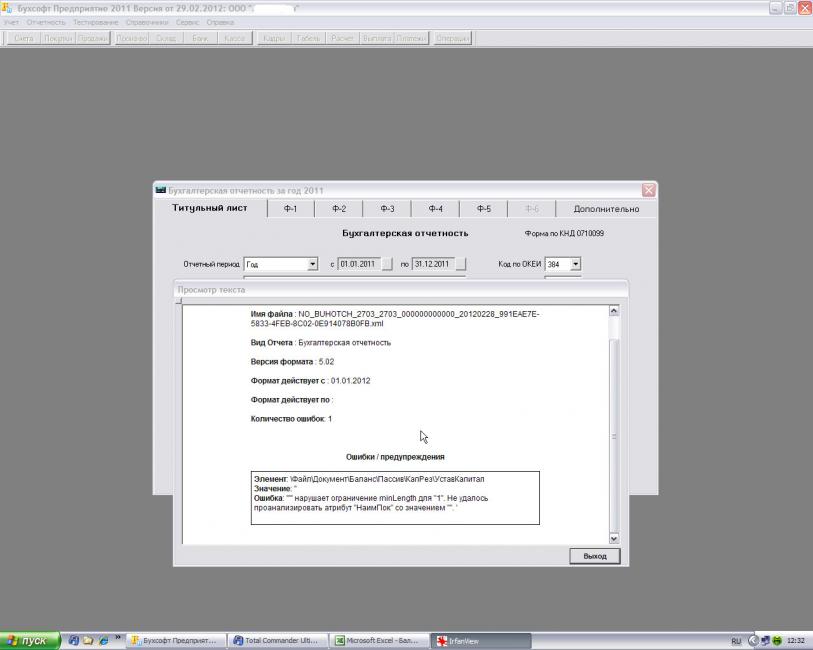Close the Бухгалтерская отчетность dialog
The image size is (813, 650).
tap(648, 190)
